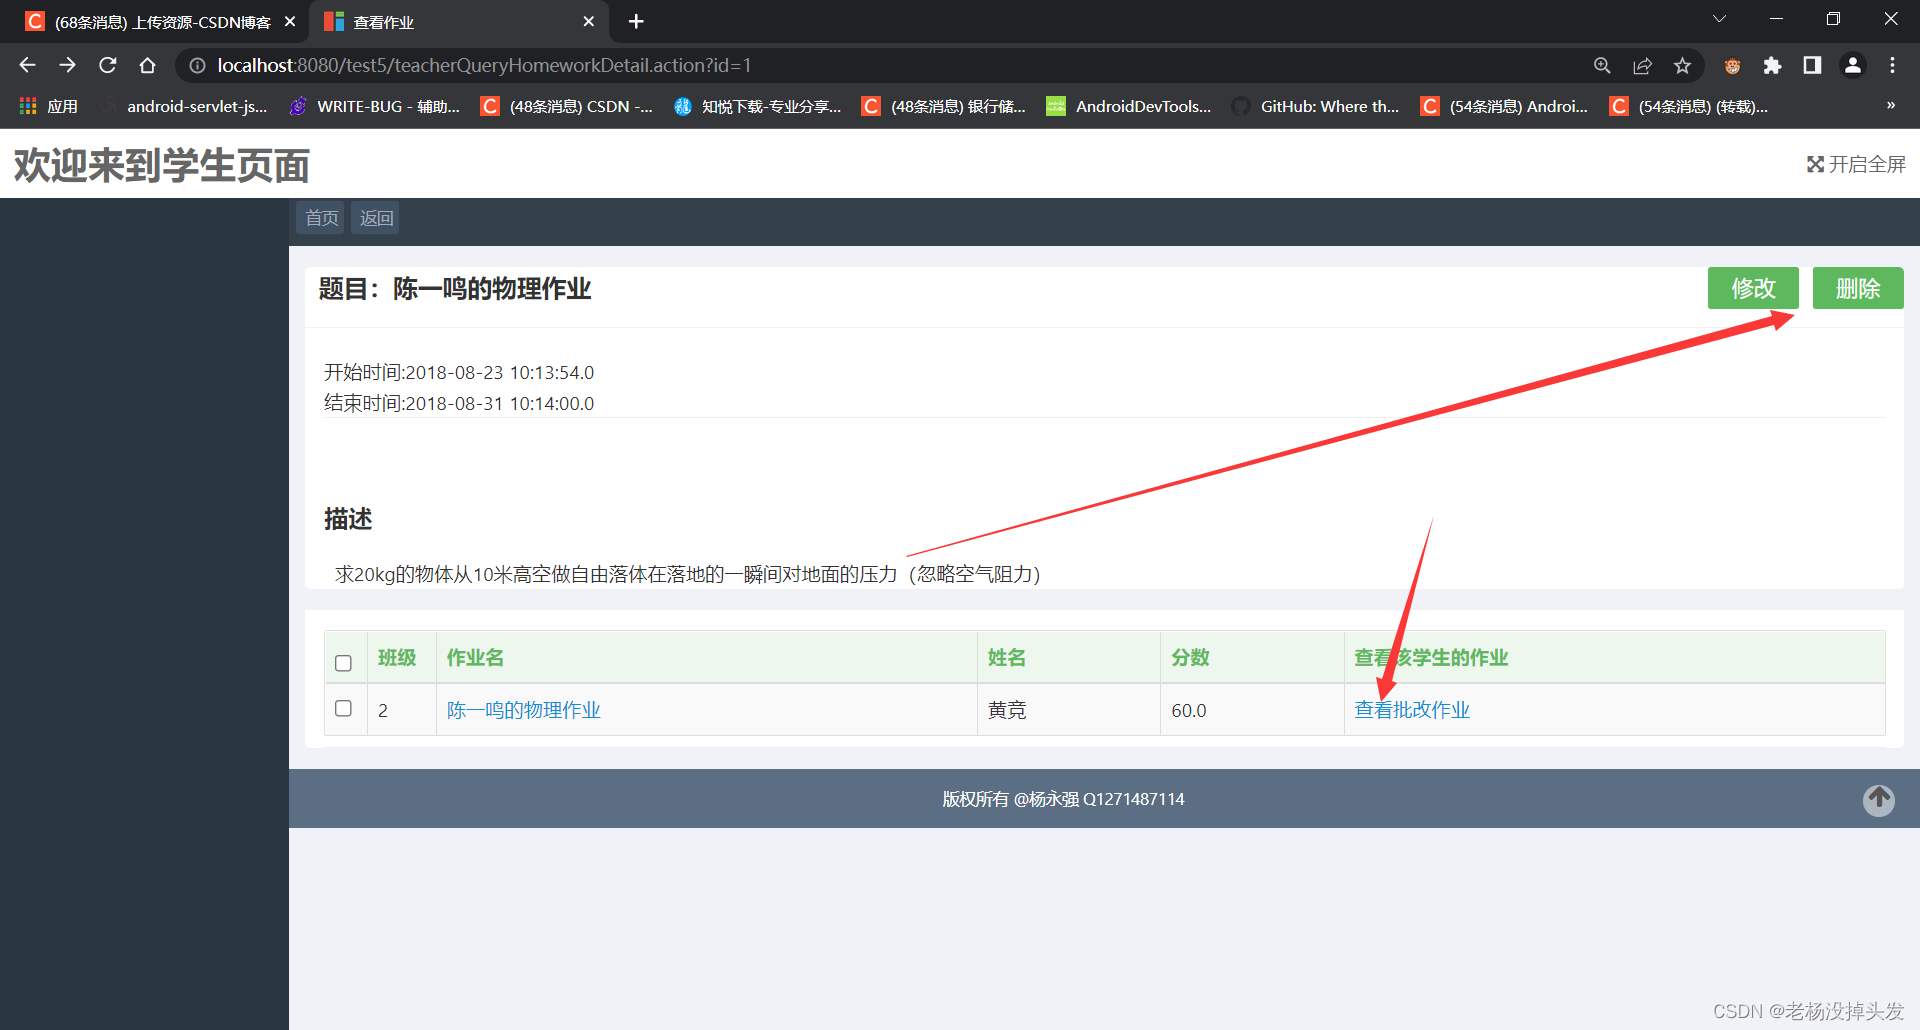Open the (54条消息) (转载) bookmark
This screenshot has width=1920, height=1030.
[x=1689, y=106]
